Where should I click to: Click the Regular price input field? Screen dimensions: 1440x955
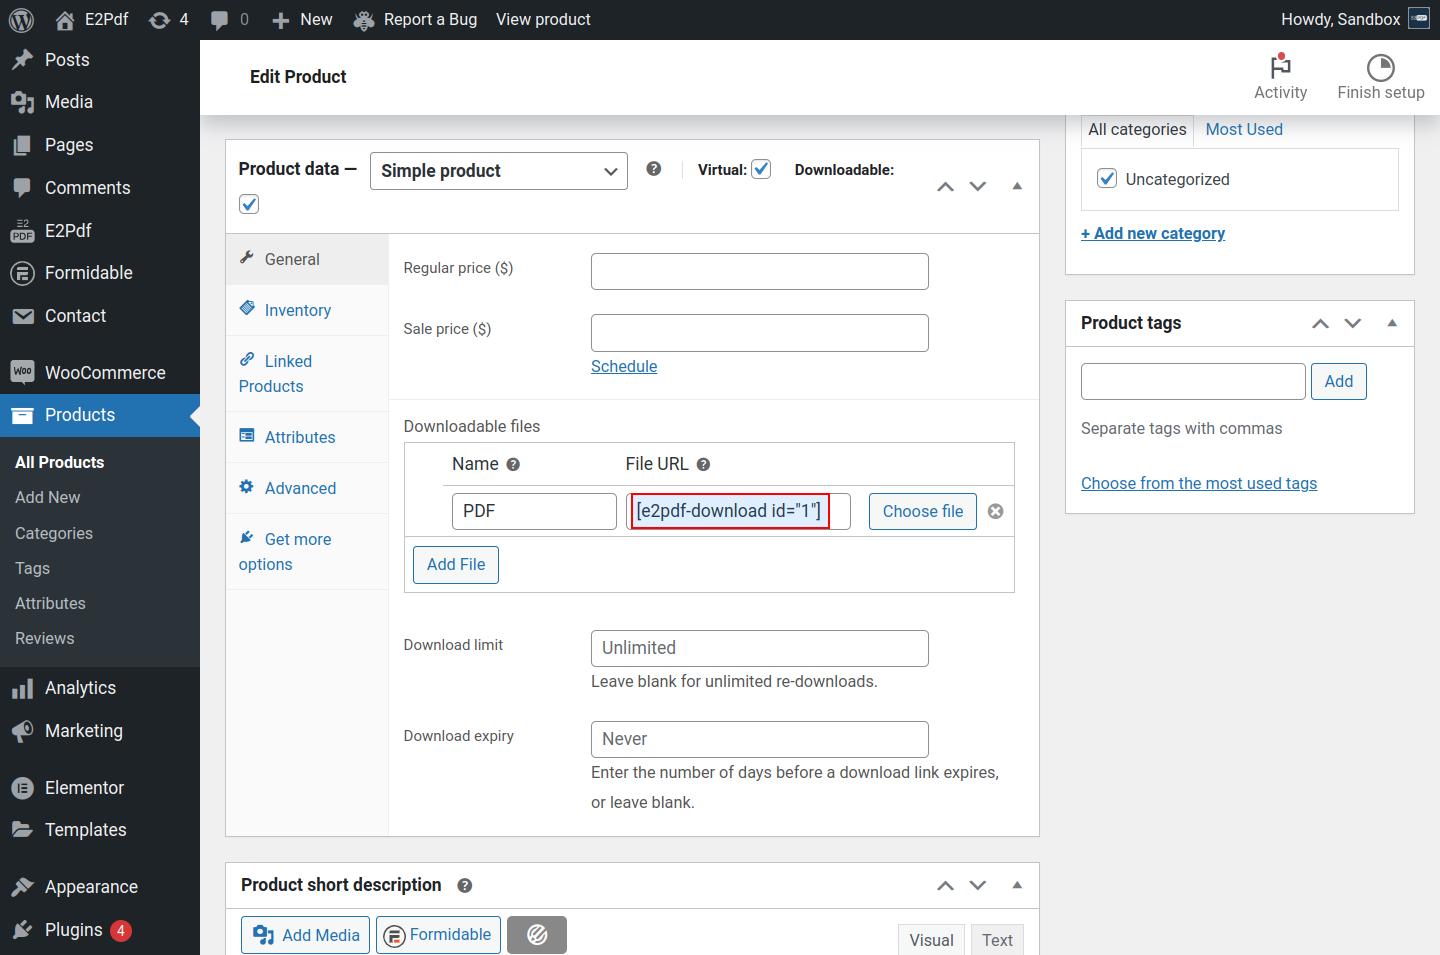(x=759, y=271)
